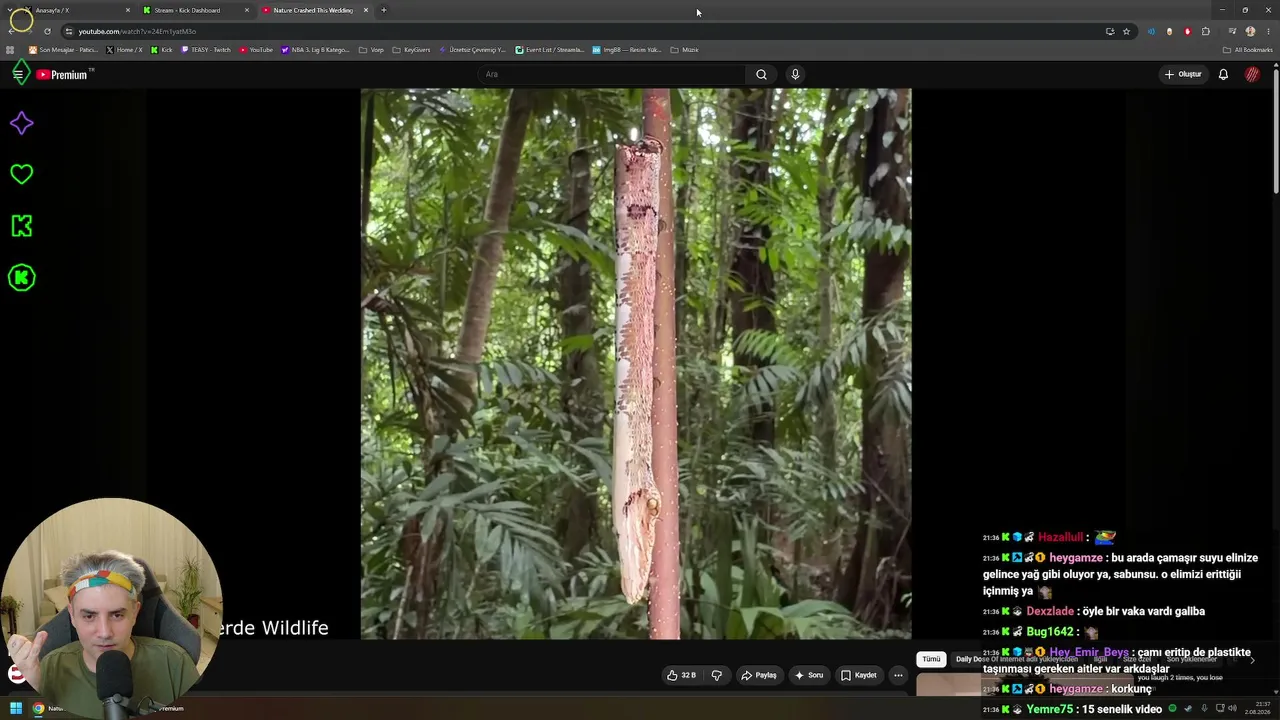This screenshot has width=1280, height=720.
Task: Click the microphone tray icon
Action: pos(1204,709)
